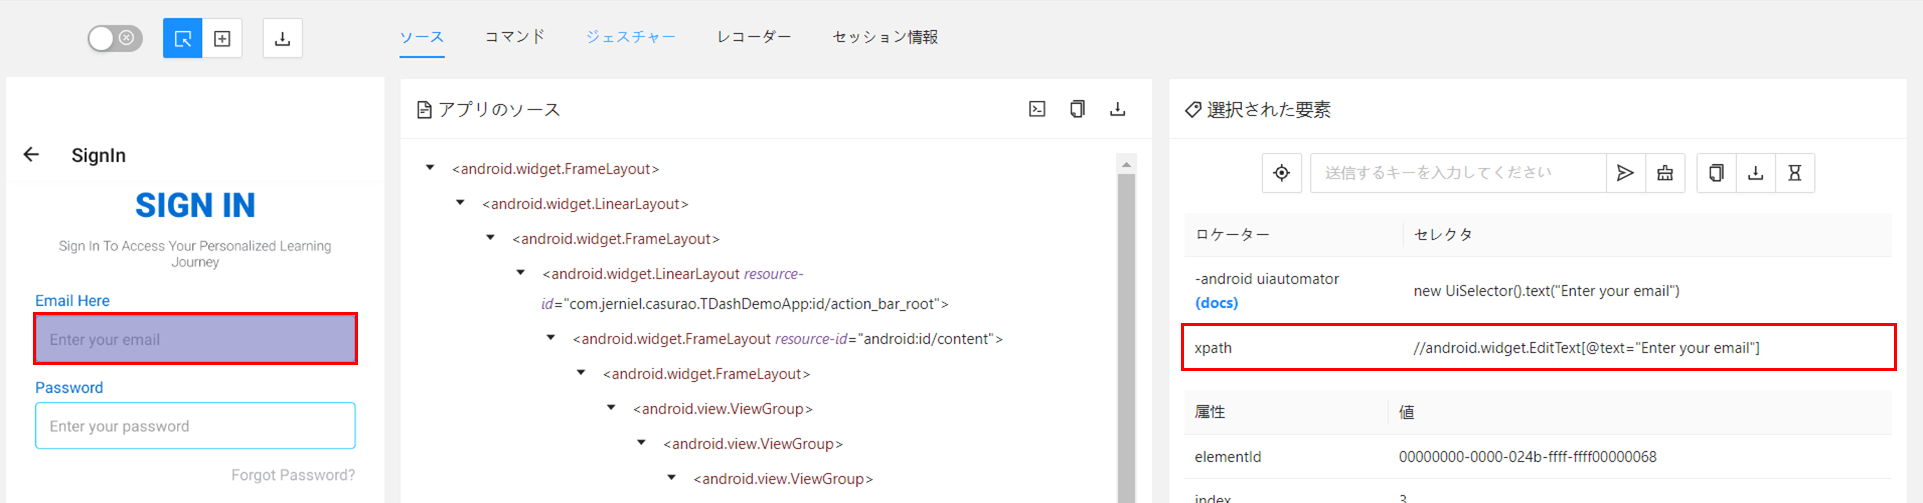Viewport: 1923px width, 503px height.
Task: Switch to tap by coordinates mode
Action: tap(222, 38)
